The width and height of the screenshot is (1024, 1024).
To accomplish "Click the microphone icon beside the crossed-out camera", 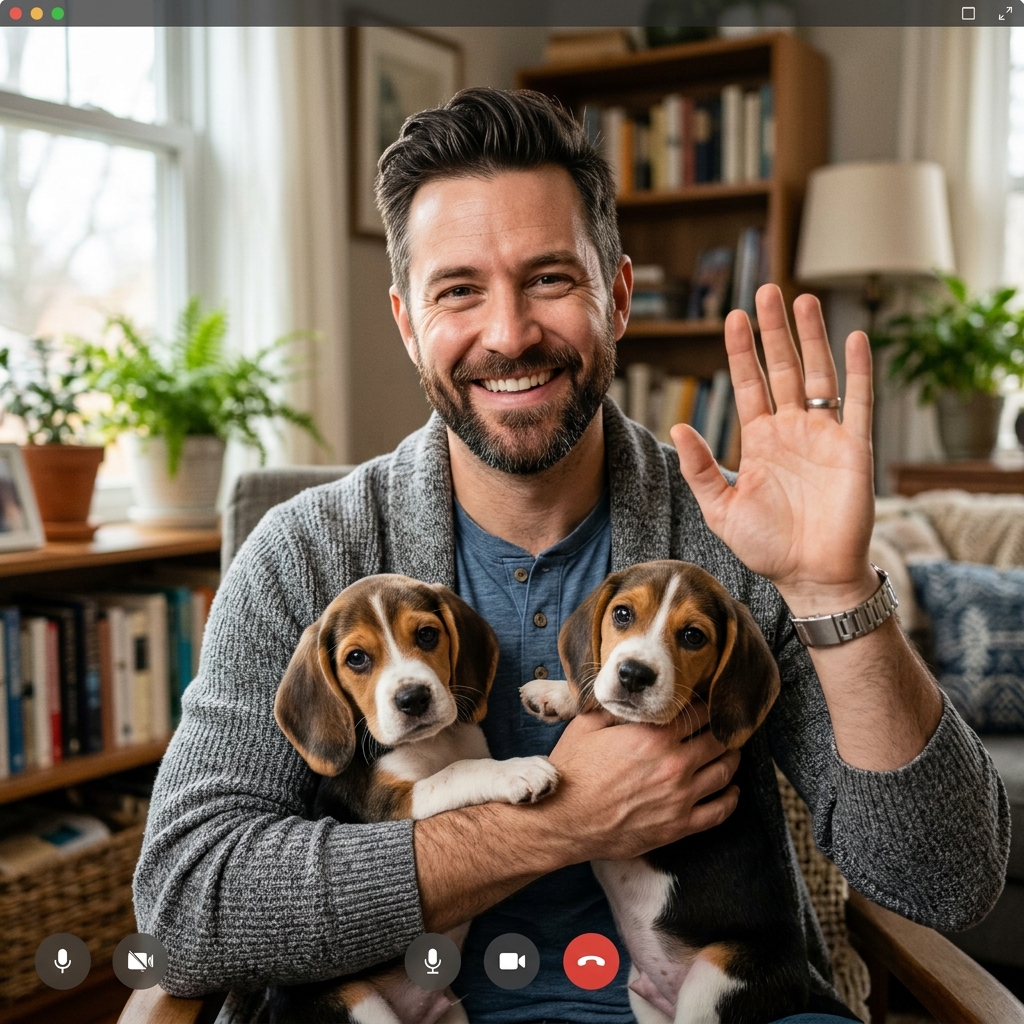I will 63,961.
